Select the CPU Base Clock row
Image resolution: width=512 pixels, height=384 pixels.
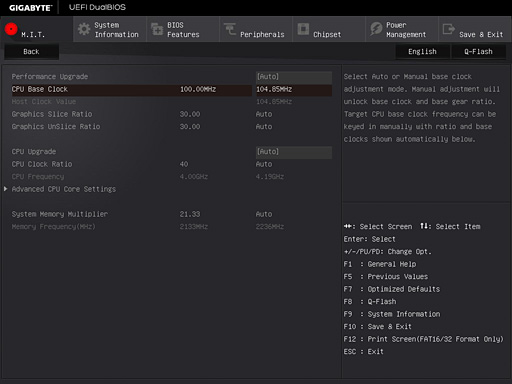point(172,89)
